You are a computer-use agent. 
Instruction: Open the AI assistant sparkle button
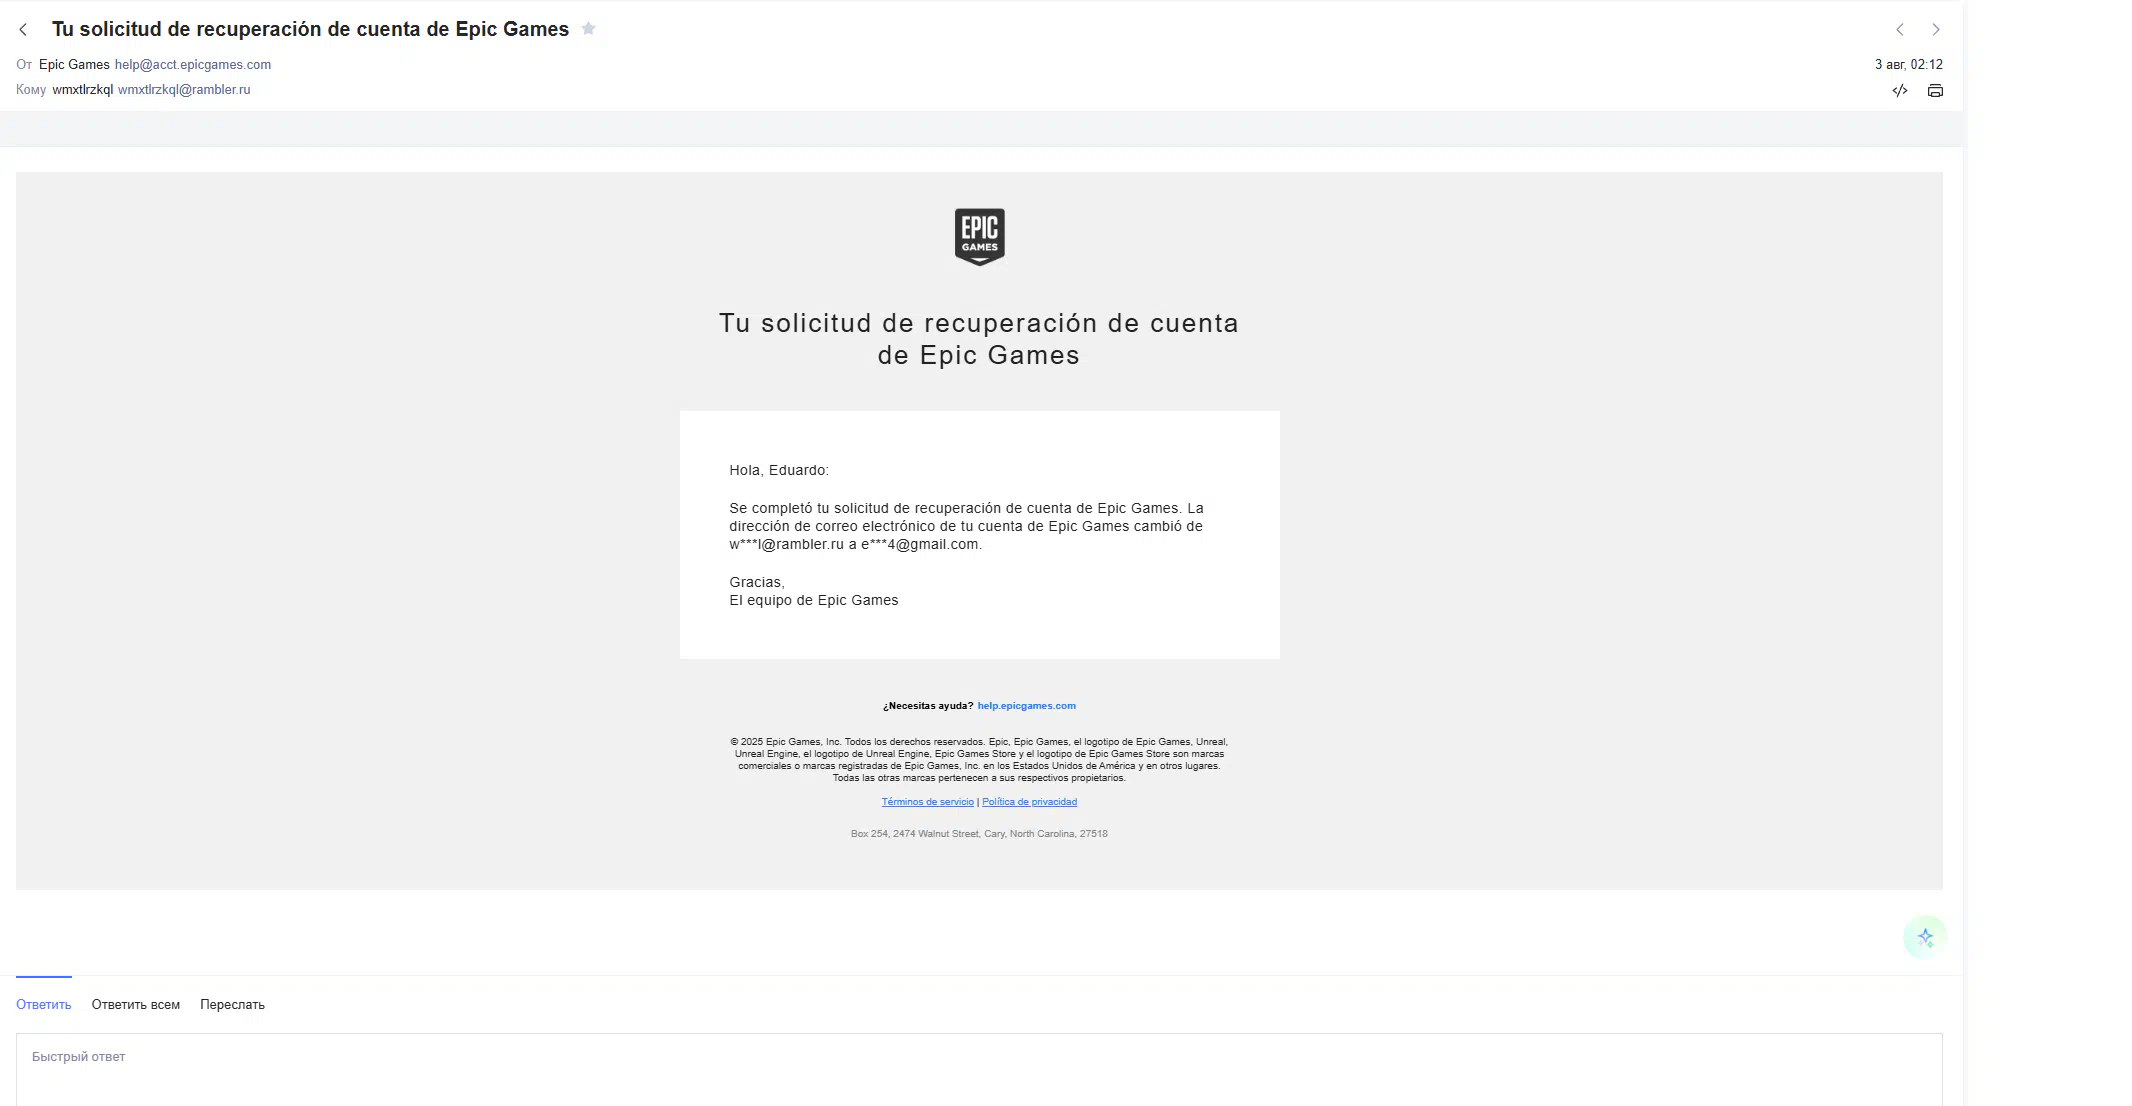point(1925,938)
